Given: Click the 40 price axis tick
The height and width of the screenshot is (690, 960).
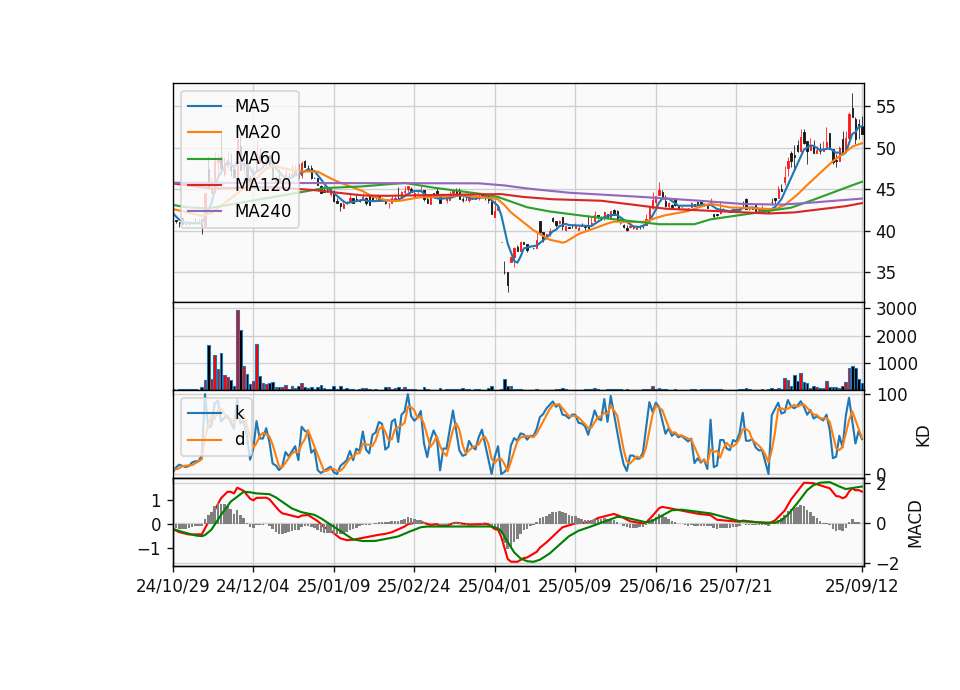Looking at the screenshot, I should (x=885, y=232).
